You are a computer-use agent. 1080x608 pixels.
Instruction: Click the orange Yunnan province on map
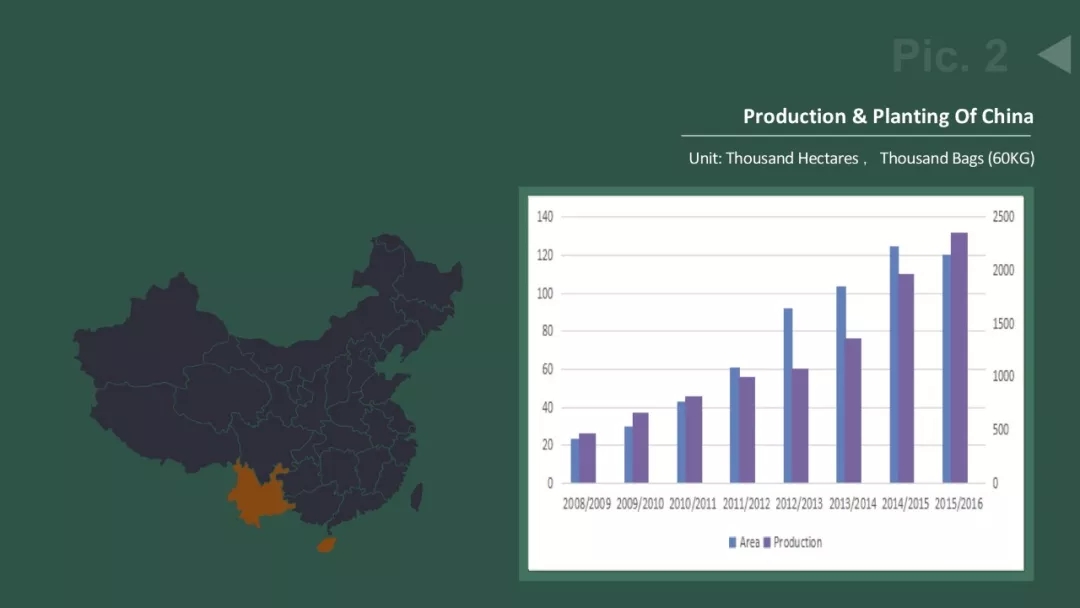(x=260, y=495)
